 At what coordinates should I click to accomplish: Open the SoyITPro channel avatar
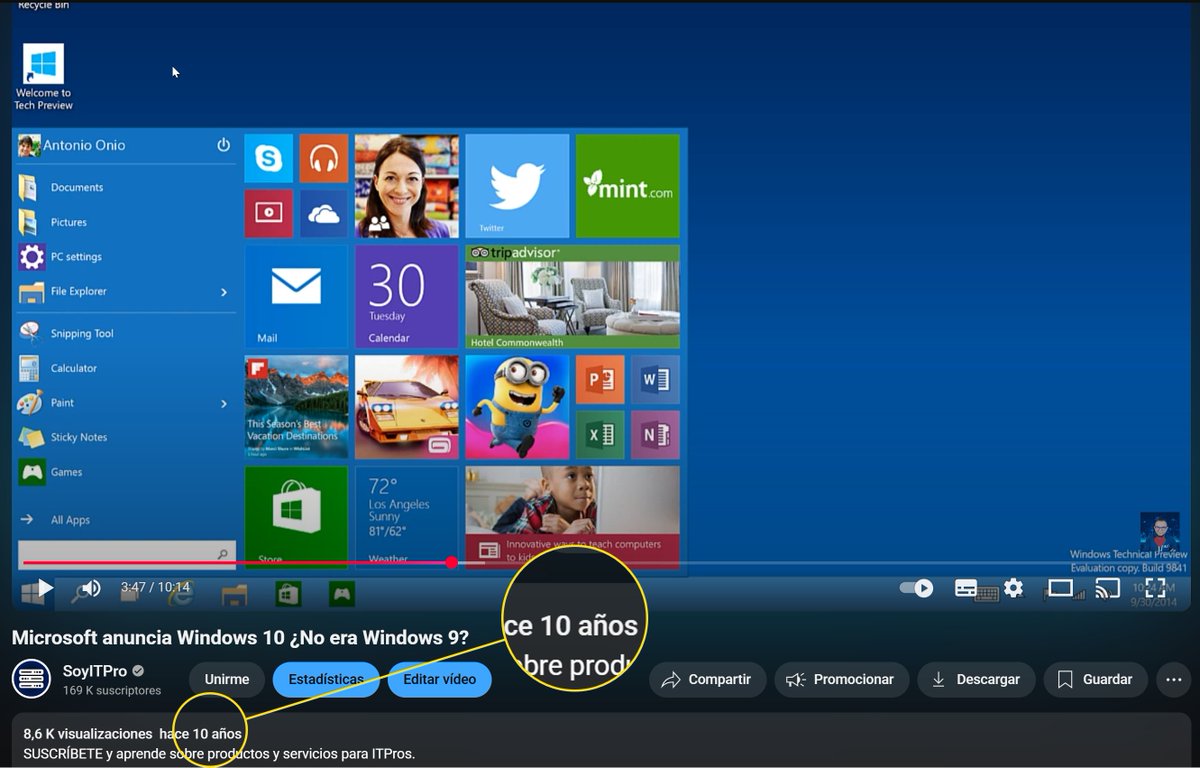pos(31,679)
